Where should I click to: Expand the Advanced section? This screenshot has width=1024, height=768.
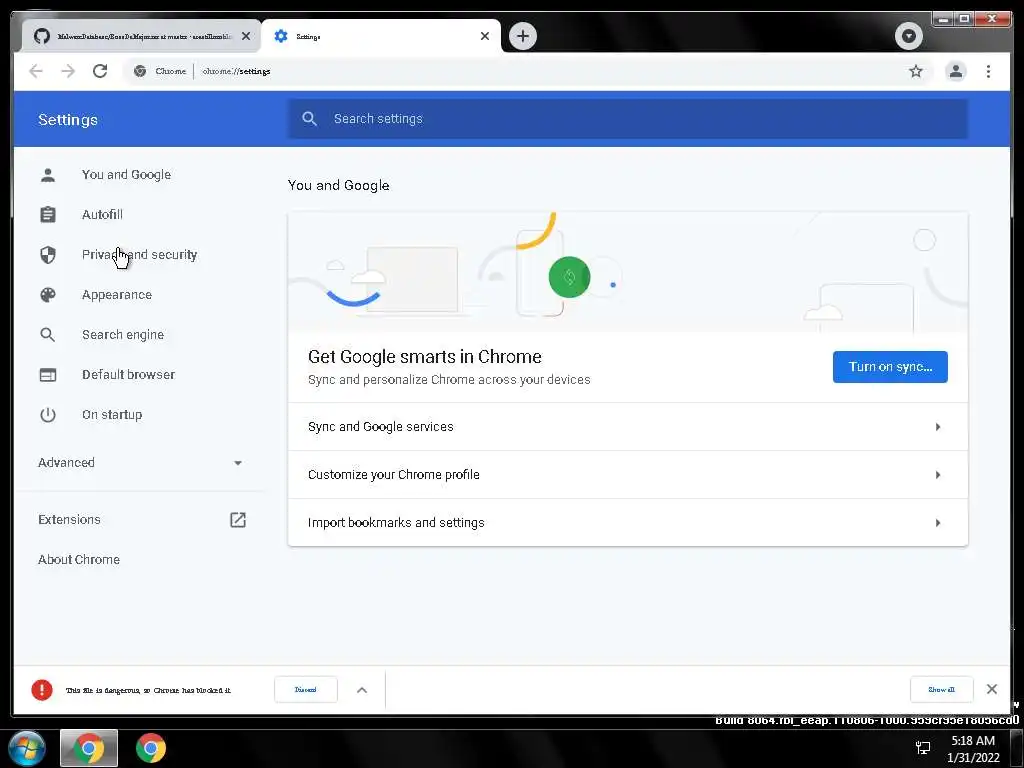tap(140, 462)
